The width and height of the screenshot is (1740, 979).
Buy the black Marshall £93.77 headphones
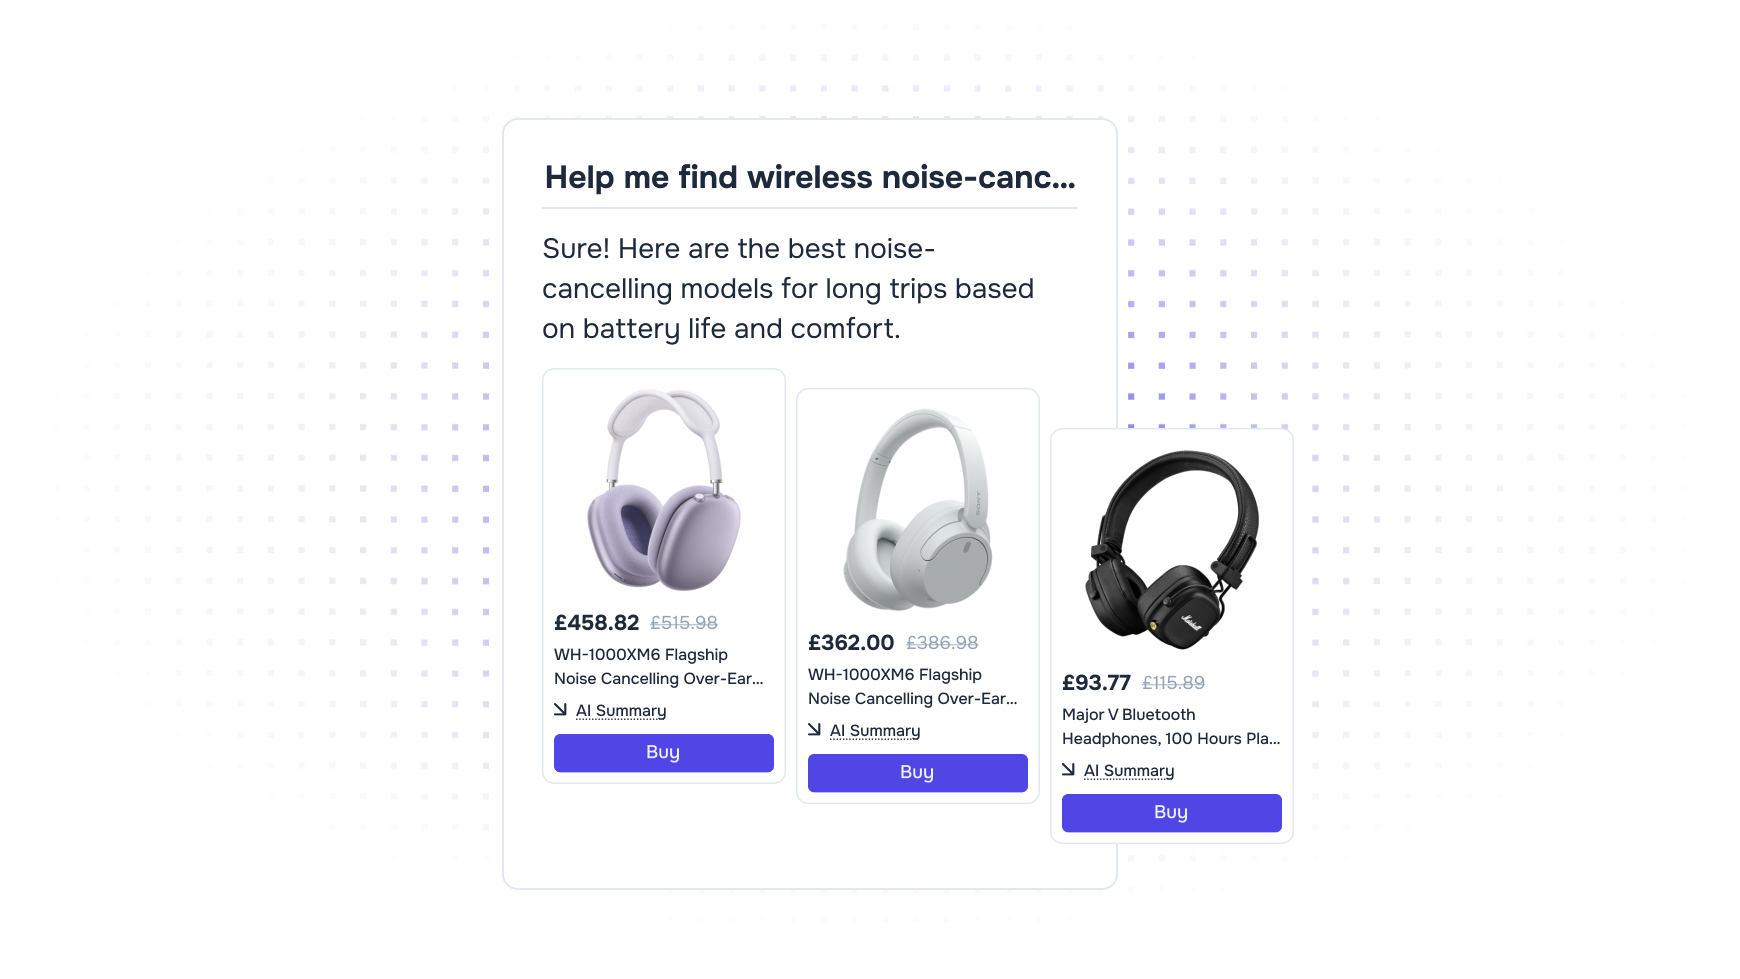coord(1172,813)
